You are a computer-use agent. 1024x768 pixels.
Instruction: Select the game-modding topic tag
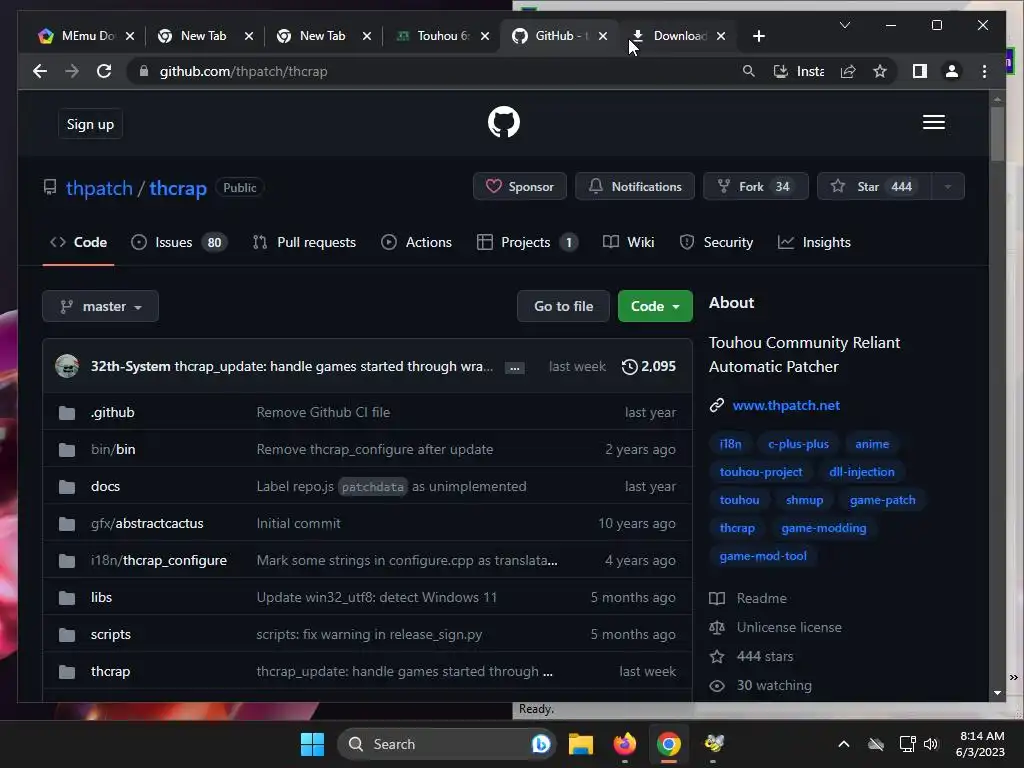824,528
